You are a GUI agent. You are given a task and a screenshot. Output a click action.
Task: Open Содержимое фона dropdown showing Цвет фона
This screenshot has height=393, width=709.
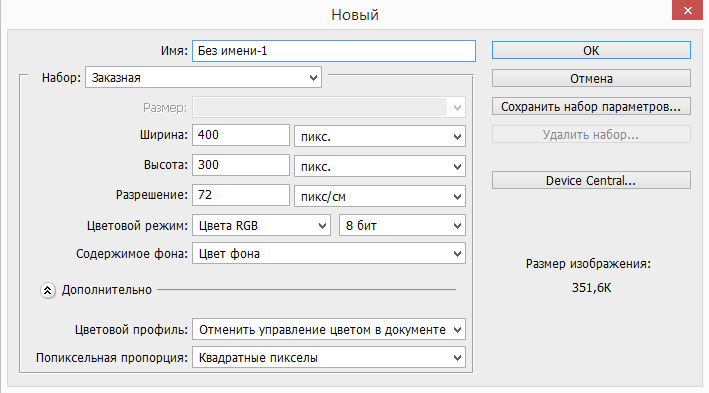(329, 253)
